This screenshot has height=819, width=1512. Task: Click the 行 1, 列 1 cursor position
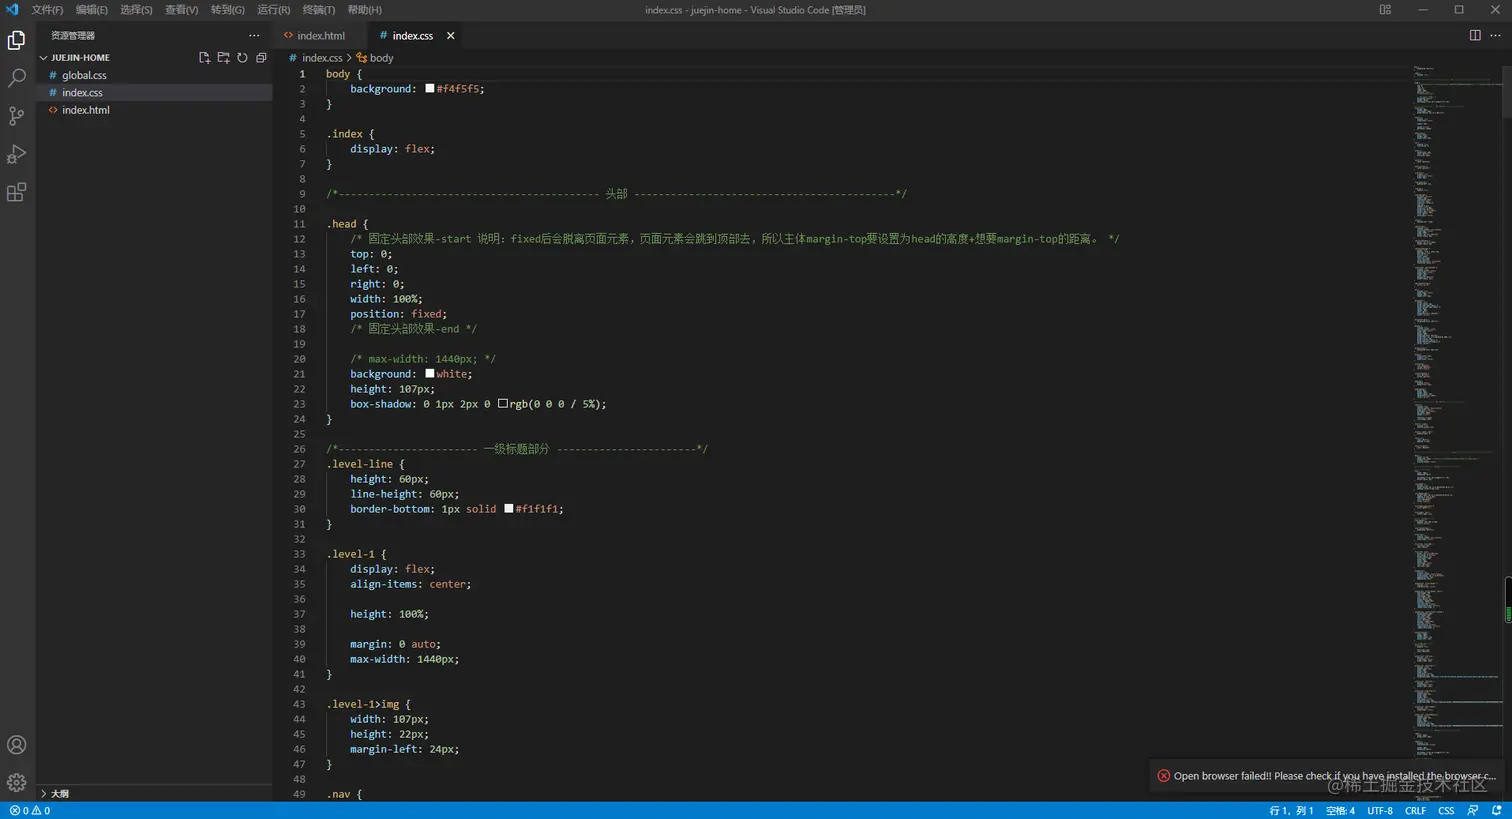coord(1291,811)
